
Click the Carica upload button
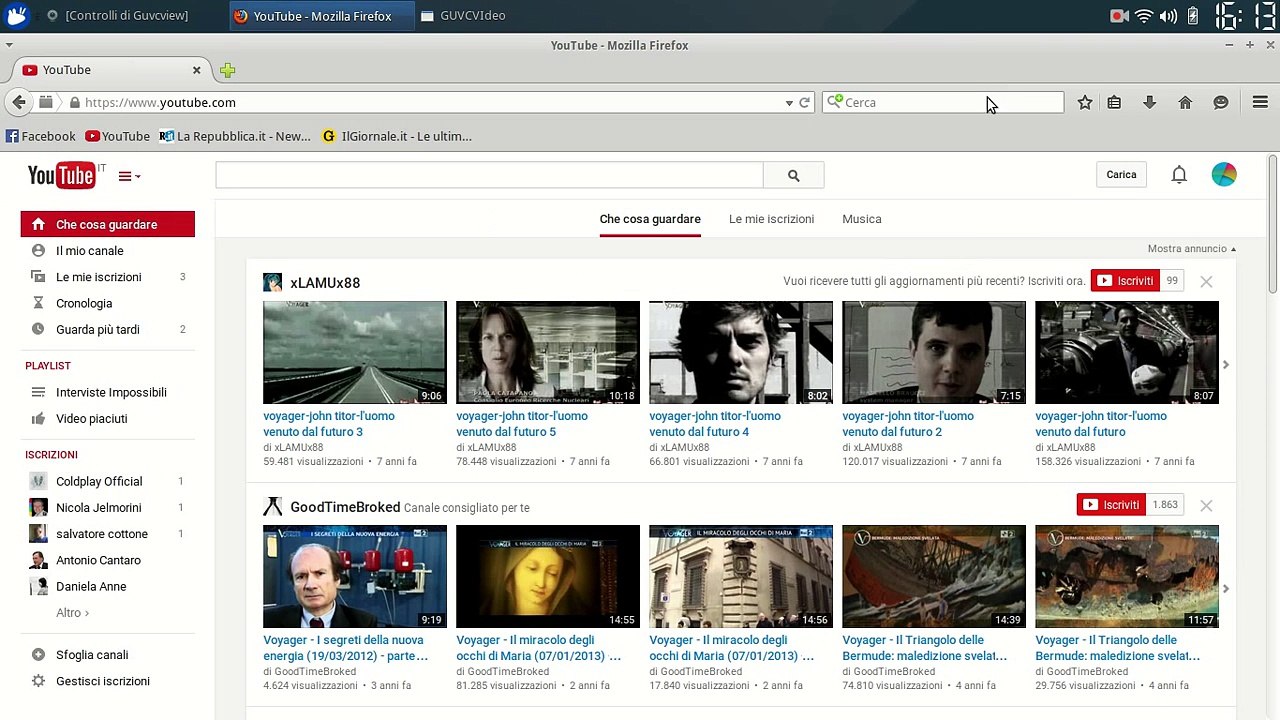1121,175
